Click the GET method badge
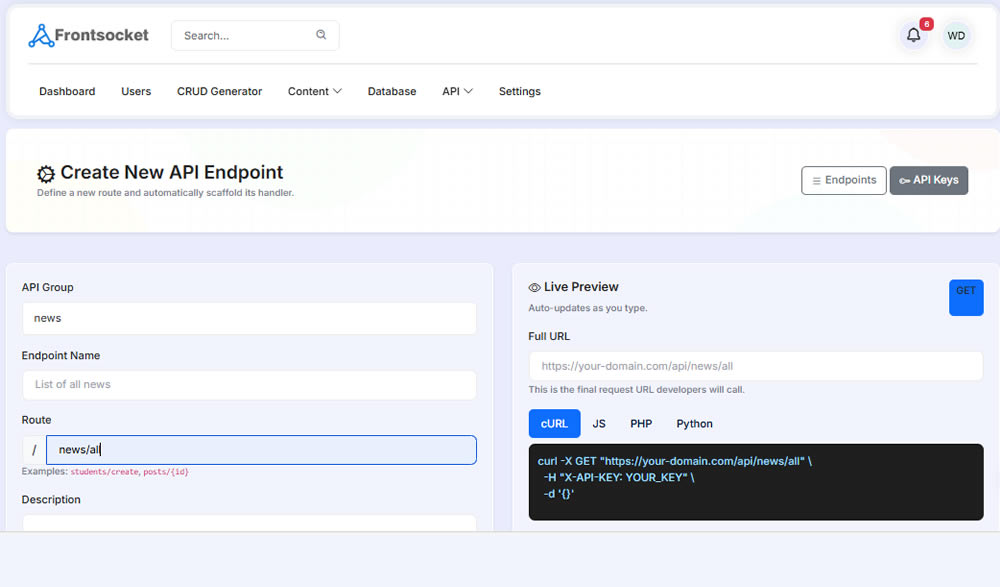This screenshot has width=1000, height=587. [x=965, y=297]
